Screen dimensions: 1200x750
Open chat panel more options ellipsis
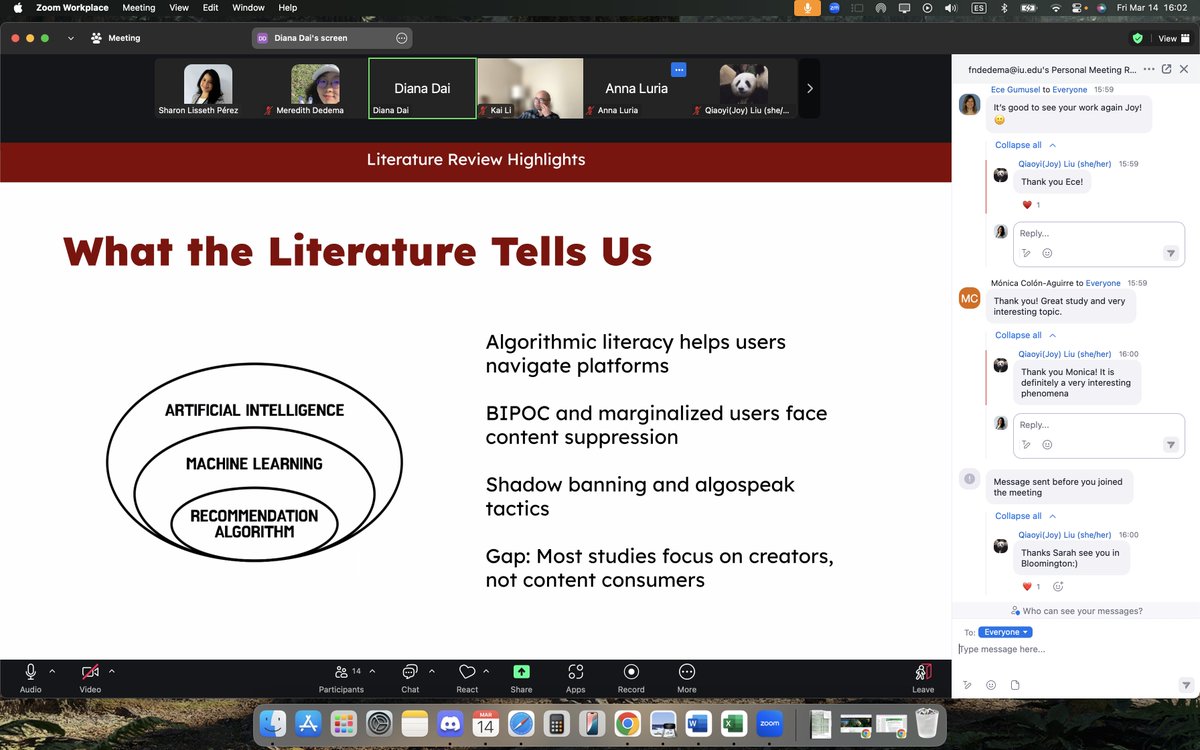(x=1149, y=70)
